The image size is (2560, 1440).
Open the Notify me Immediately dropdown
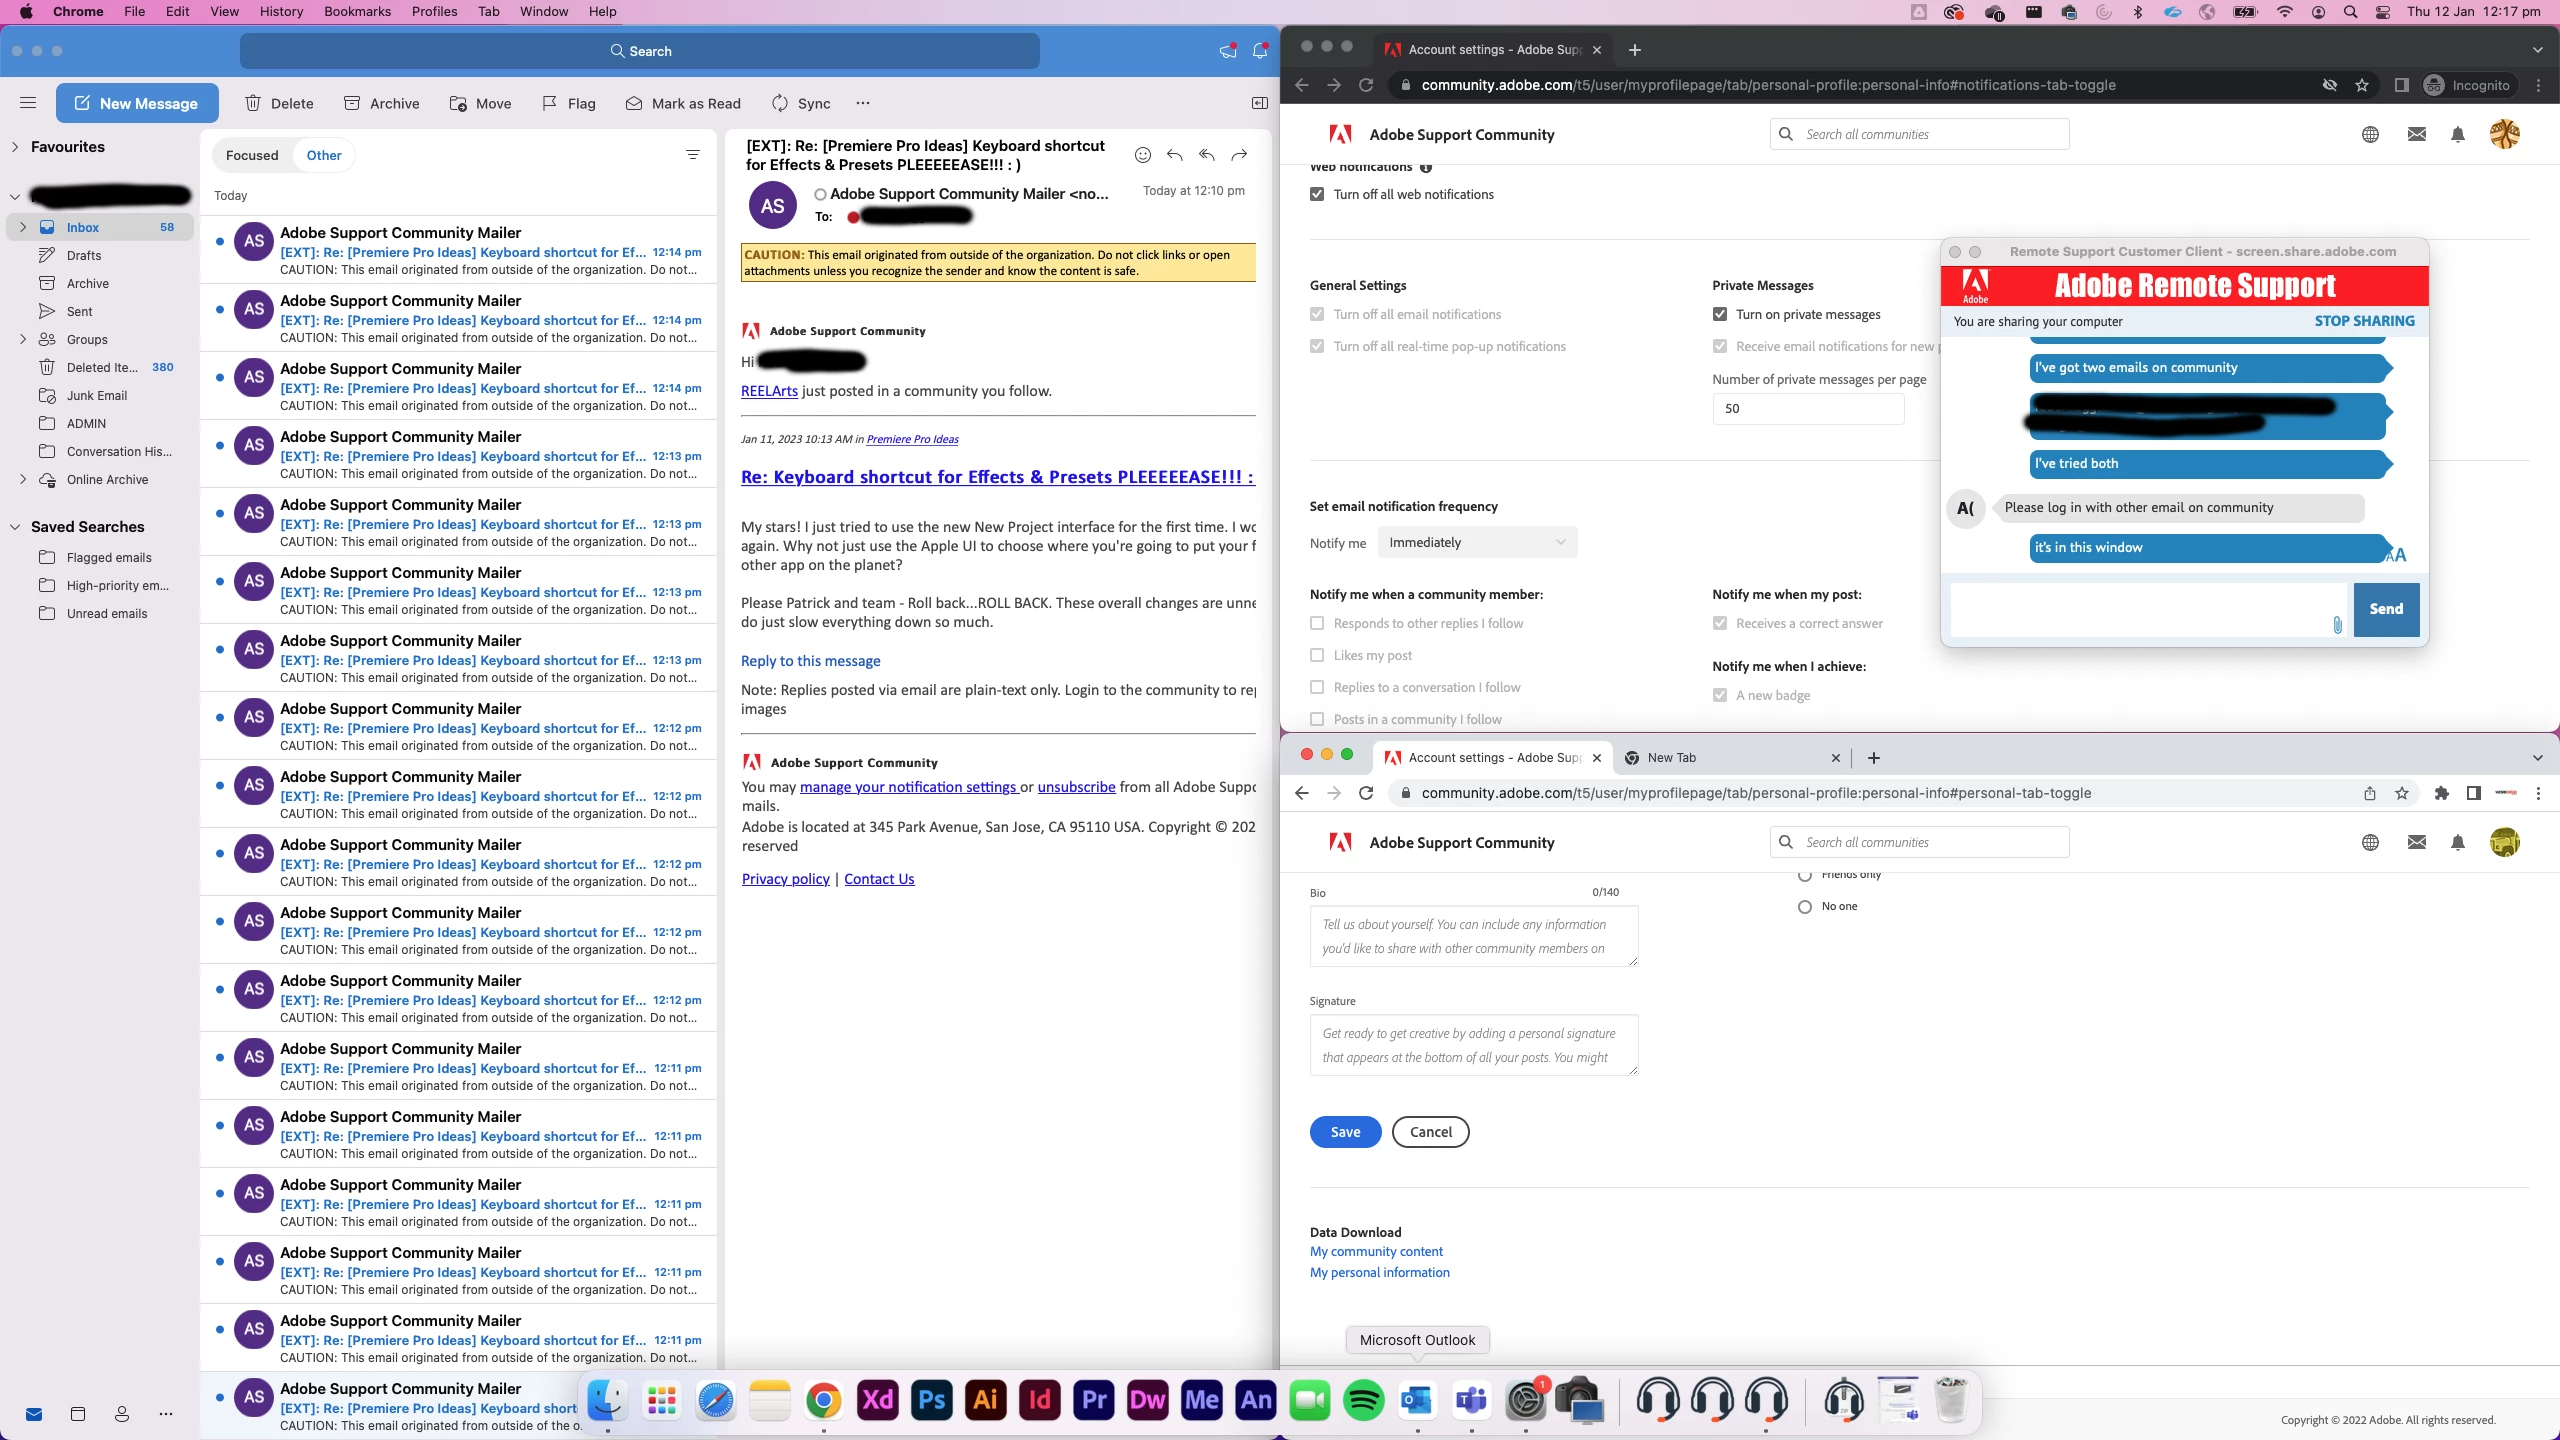pyautogui.click(x=1476, y=542)
